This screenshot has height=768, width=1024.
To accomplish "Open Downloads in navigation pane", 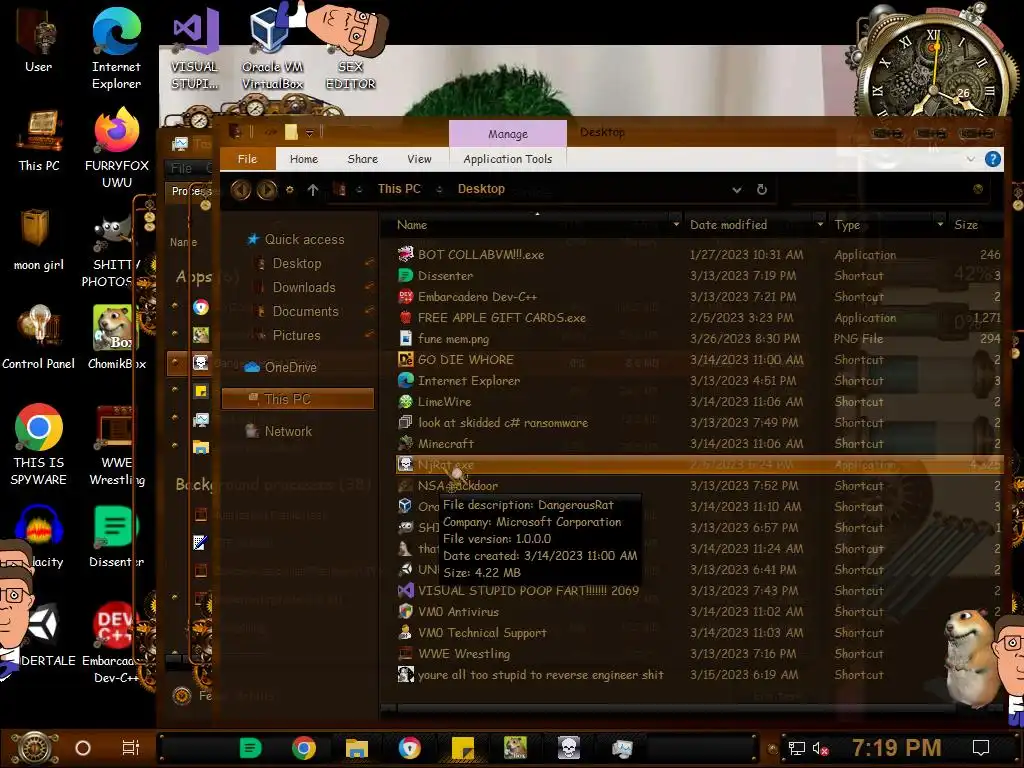I will click(x=304, y=287).
